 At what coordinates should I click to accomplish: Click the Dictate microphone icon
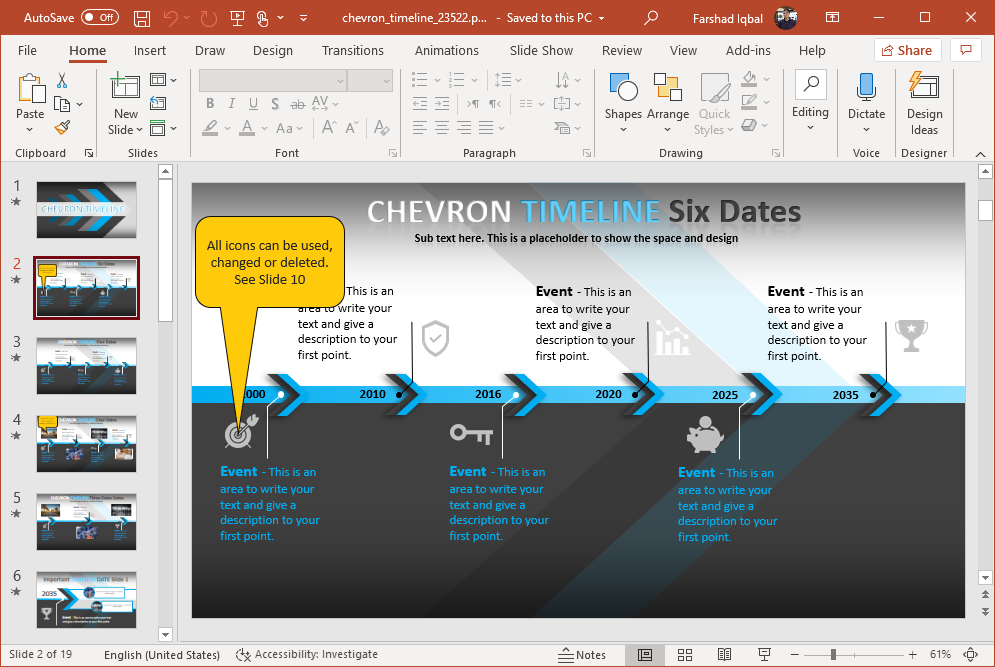866,98
